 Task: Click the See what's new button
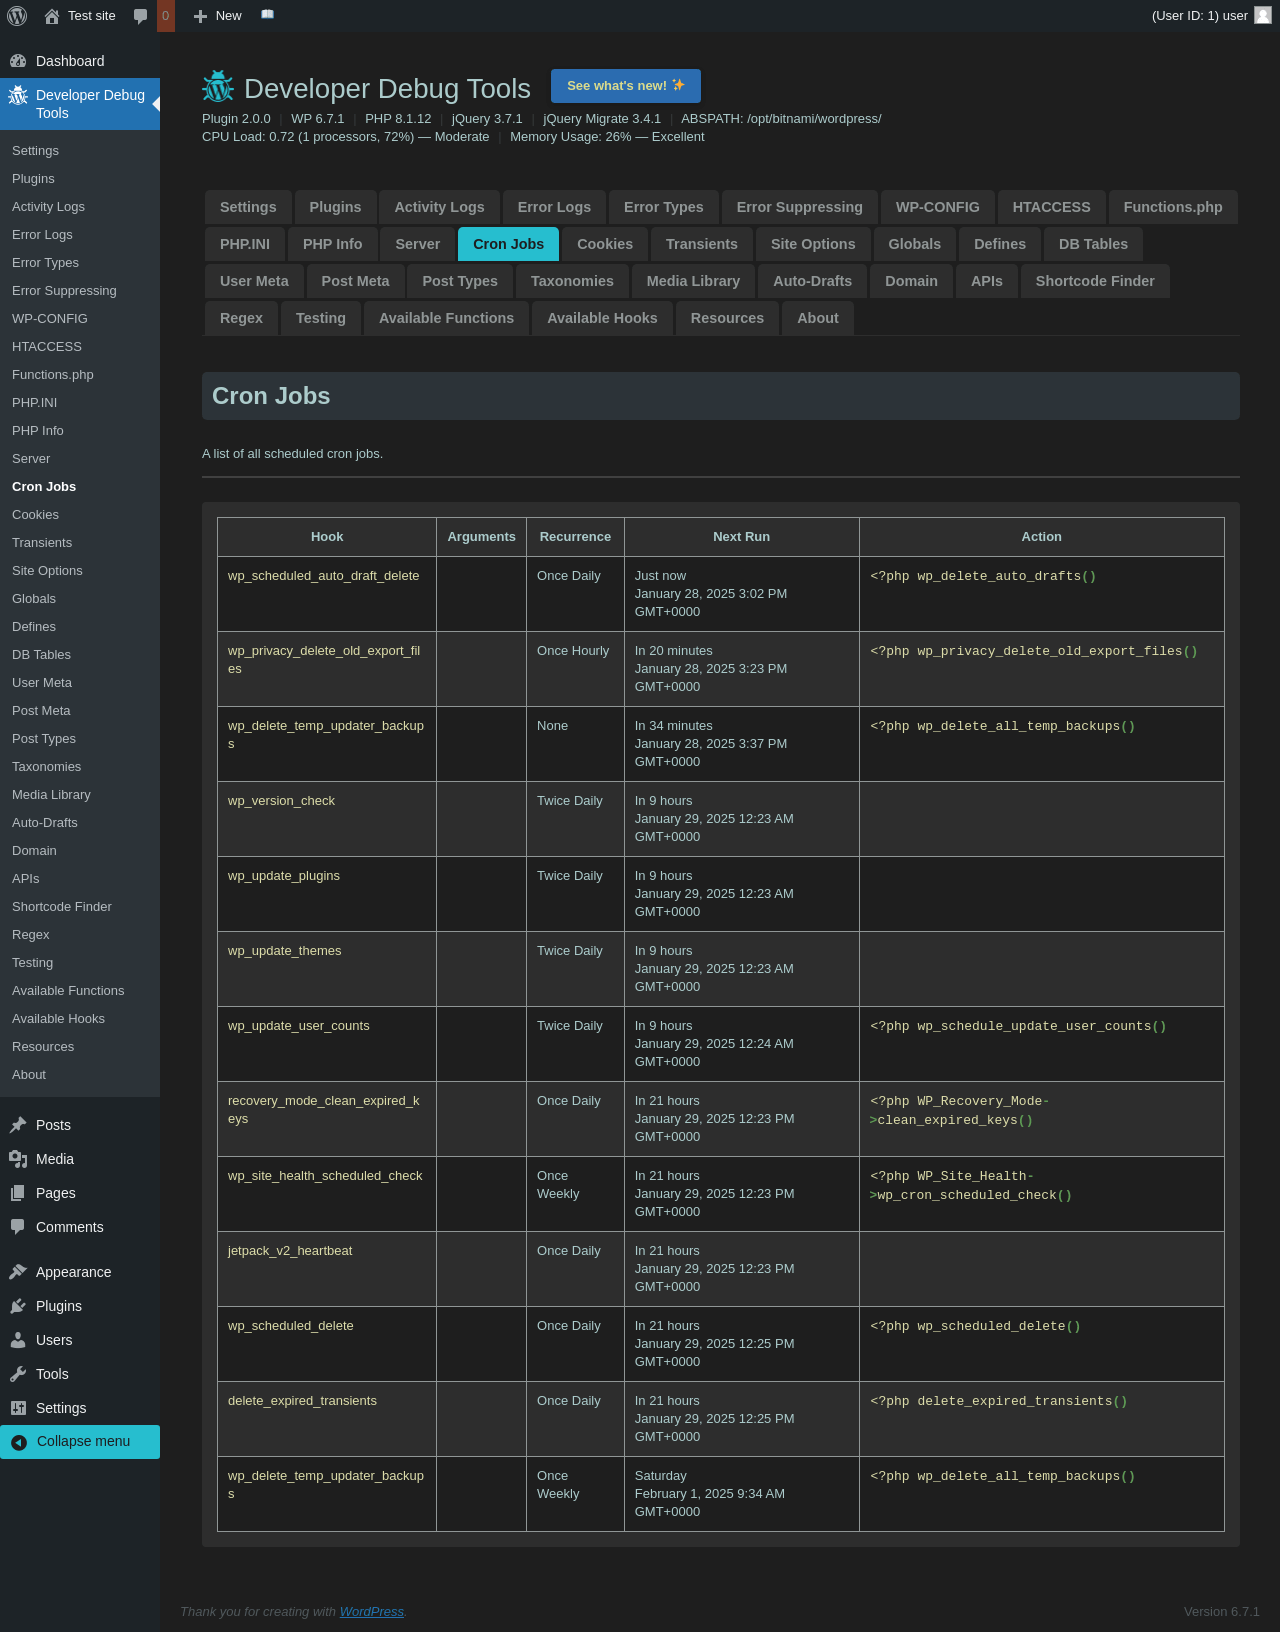(x=625, y=86)
